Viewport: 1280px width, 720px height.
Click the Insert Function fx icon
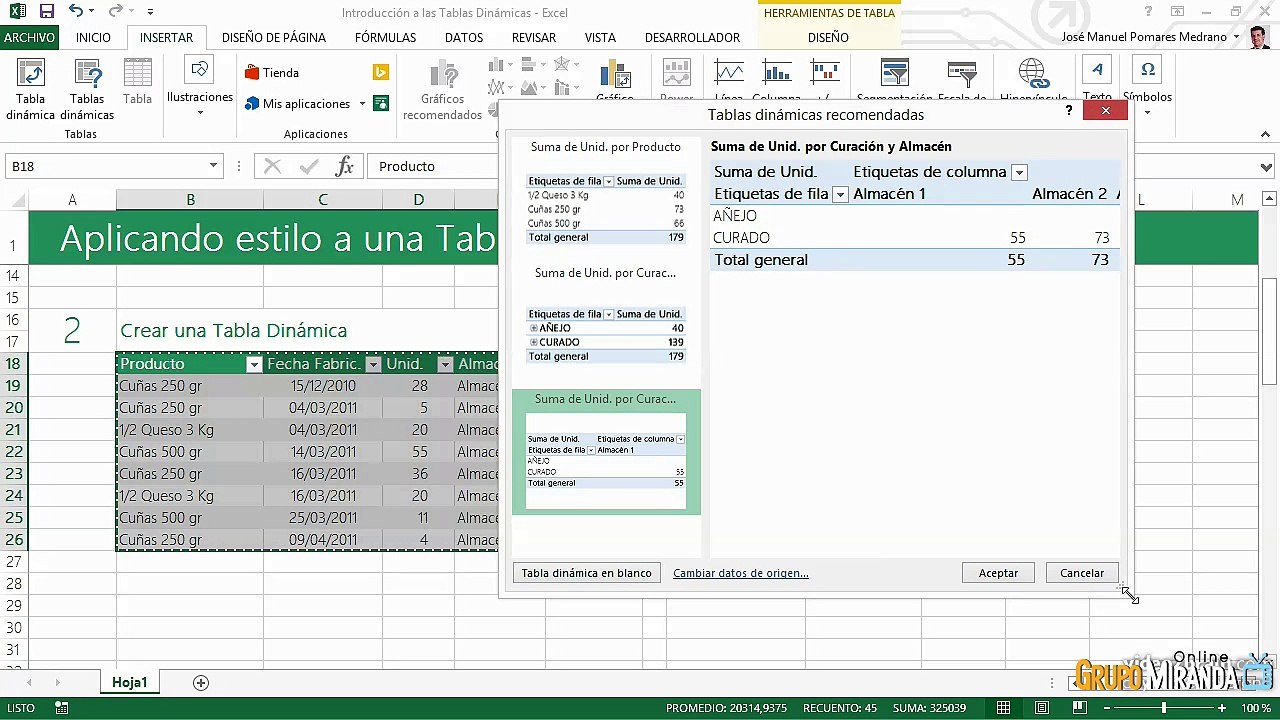(344, 166)
